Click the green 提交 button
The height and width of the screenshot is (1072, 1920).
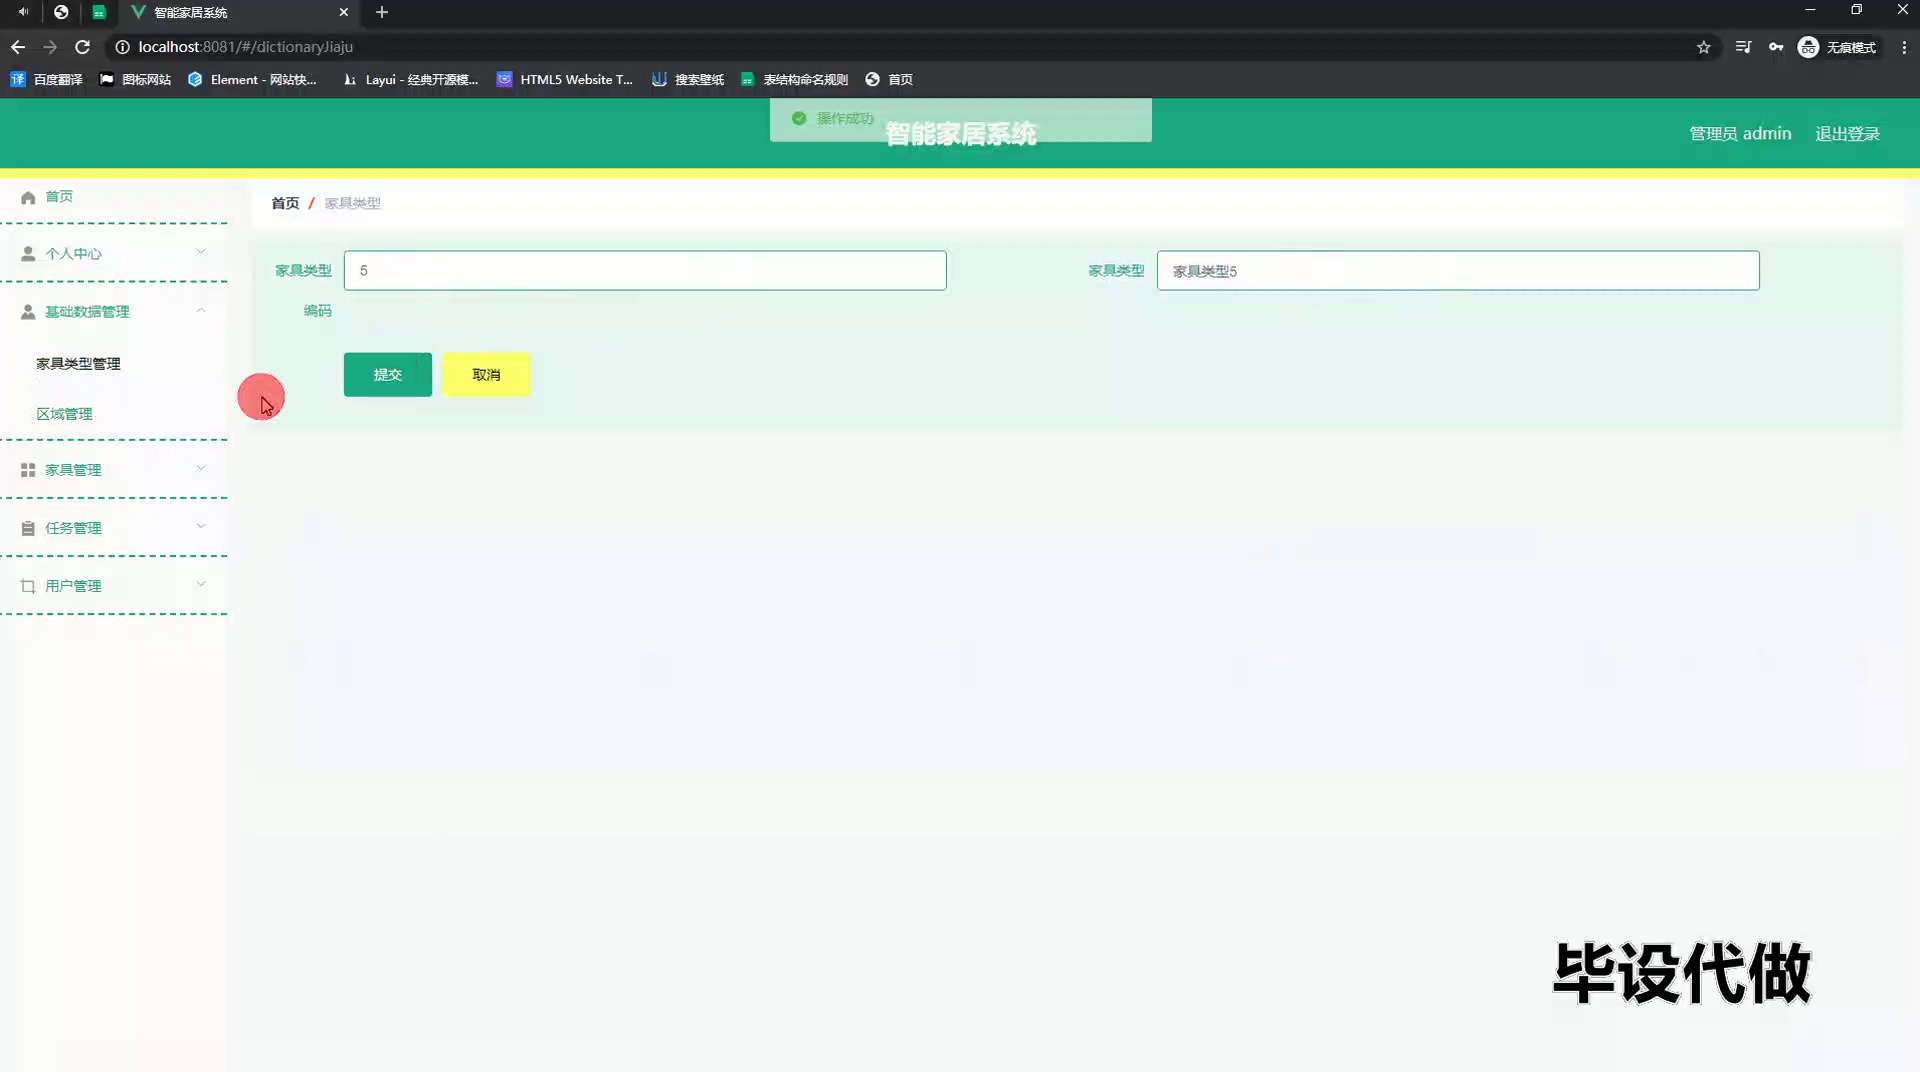click(388, 375)
